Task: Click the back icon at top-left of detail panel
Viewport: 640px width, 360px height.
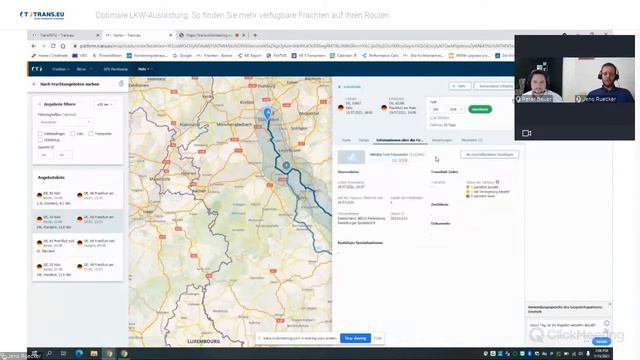Action: coord(339,87)
